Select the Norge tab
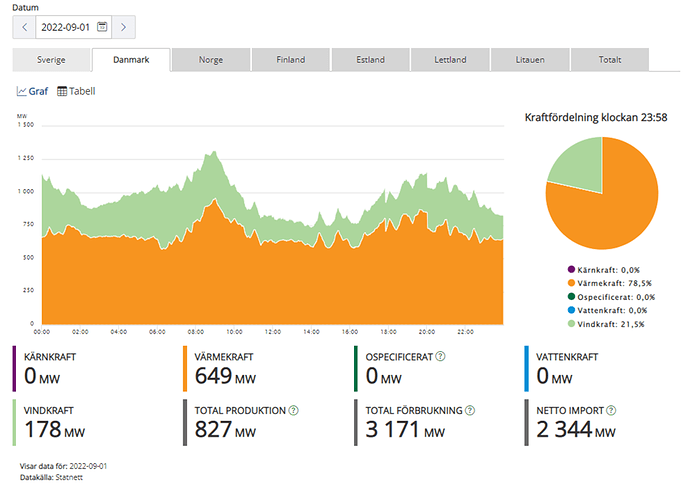Viewport: 690px width, 489px height. (210, 60)
